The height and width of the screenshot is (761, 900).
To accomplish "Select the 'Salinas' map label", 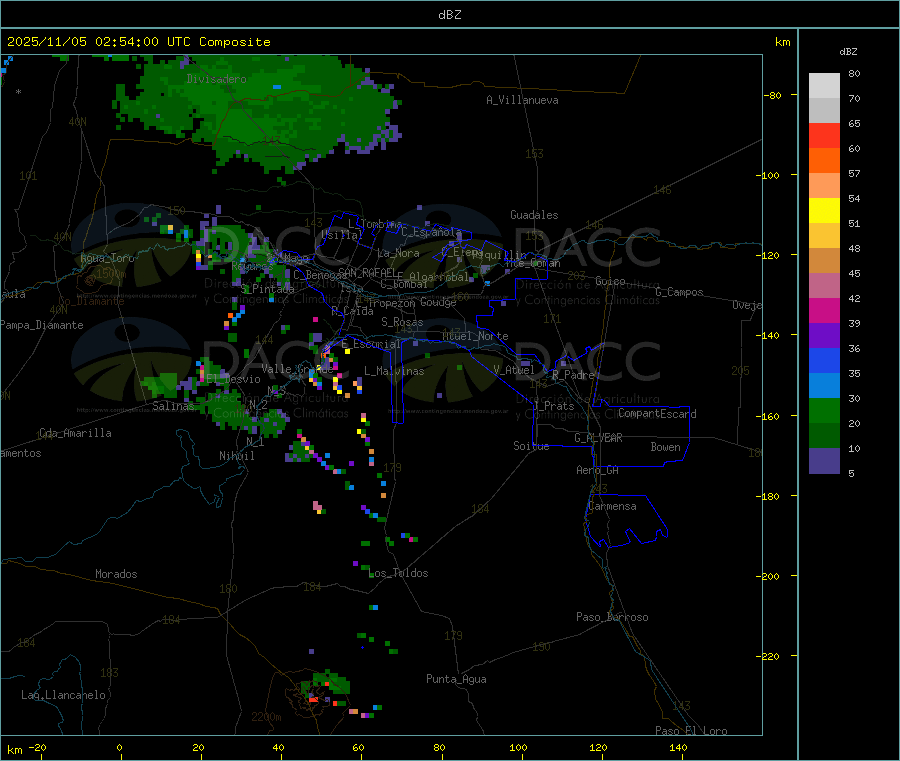I will point(173,406).
